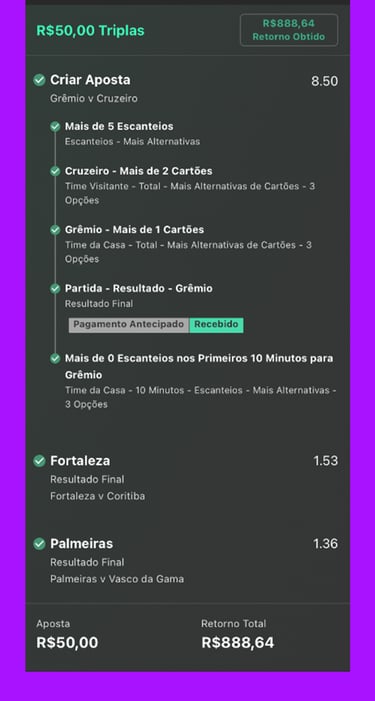Open the Palmeiras v Vasco da Gama match
This screenshot has height=701, width=375.
click(117, 579)
